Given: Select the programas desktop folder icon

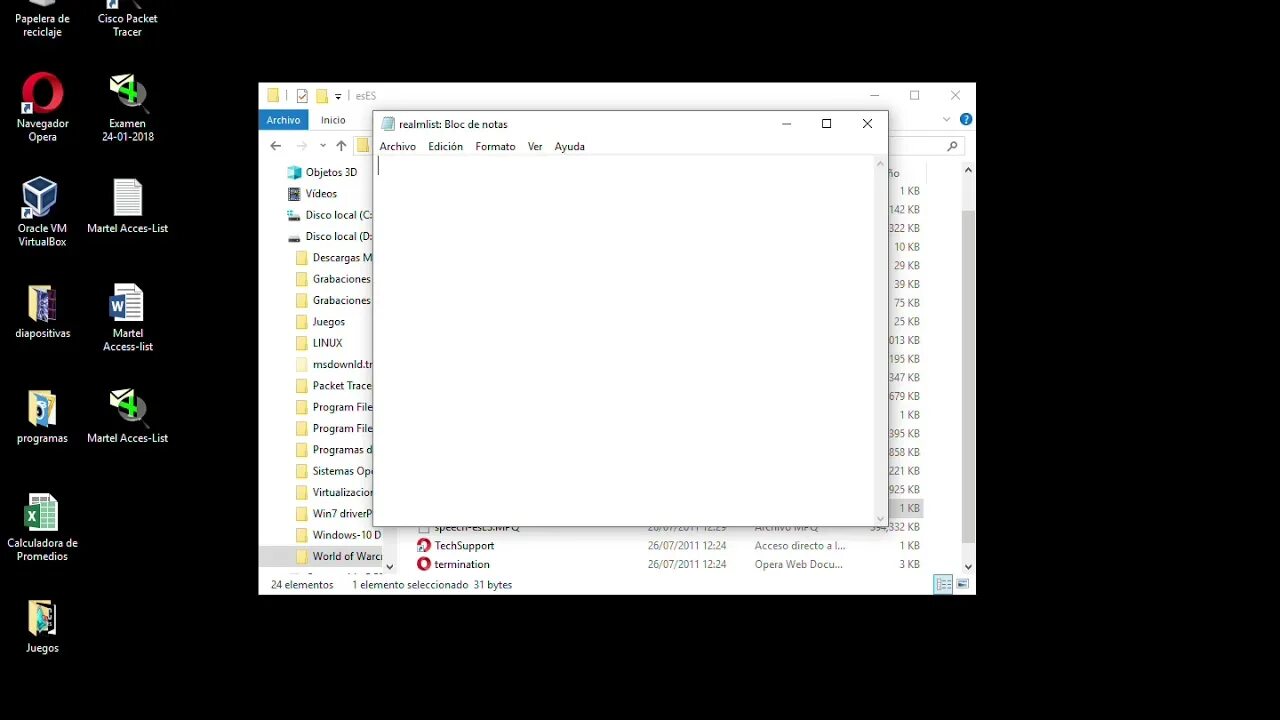Looking at the screenshot, I should click(x=42, y=416).
